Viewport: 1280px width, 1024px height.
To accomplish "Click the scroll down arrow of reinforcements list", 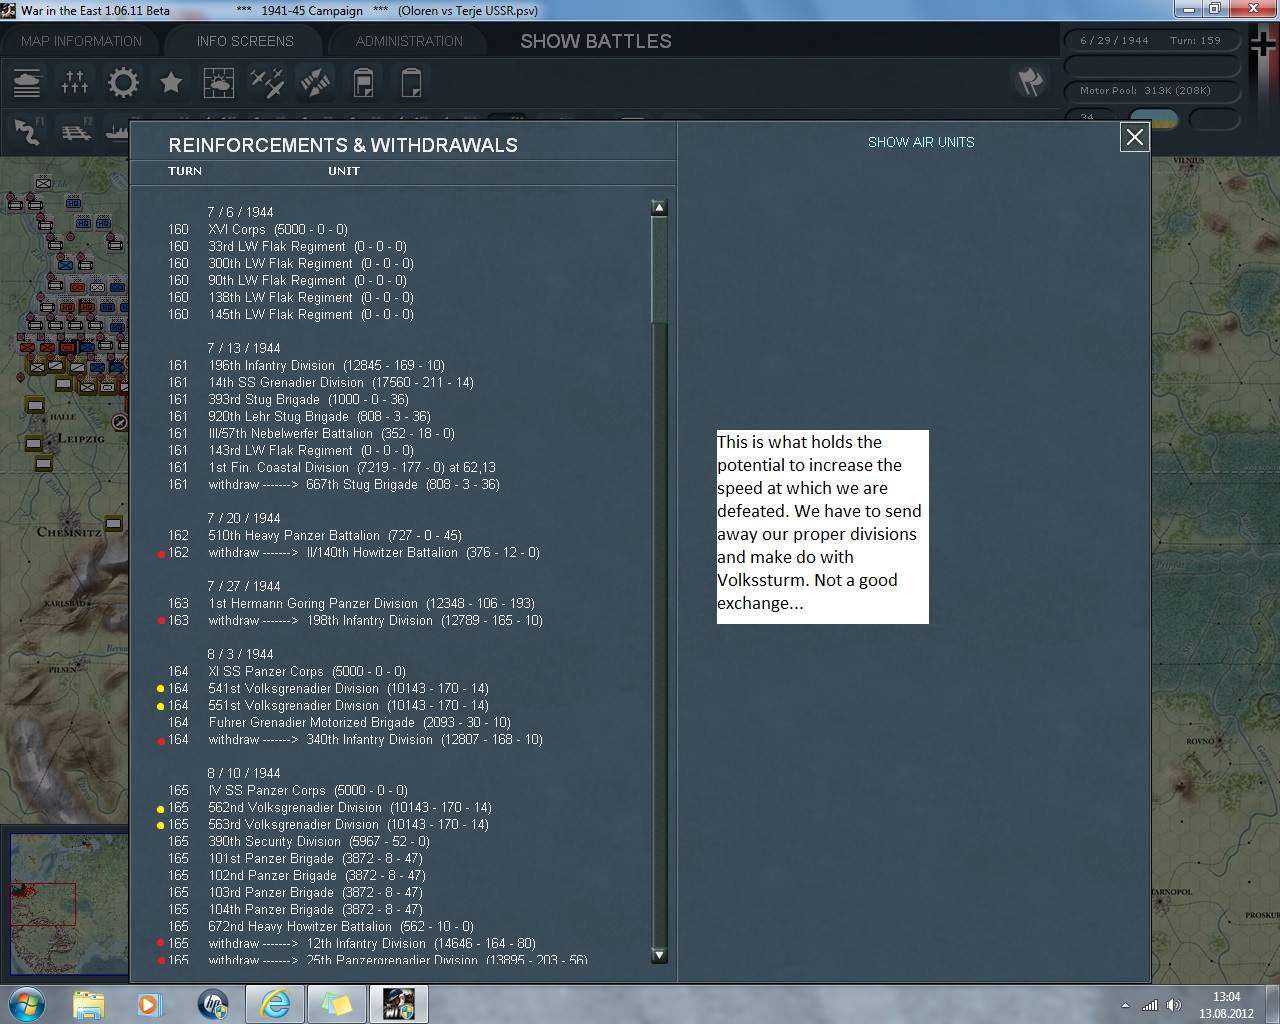I will 659,955.
